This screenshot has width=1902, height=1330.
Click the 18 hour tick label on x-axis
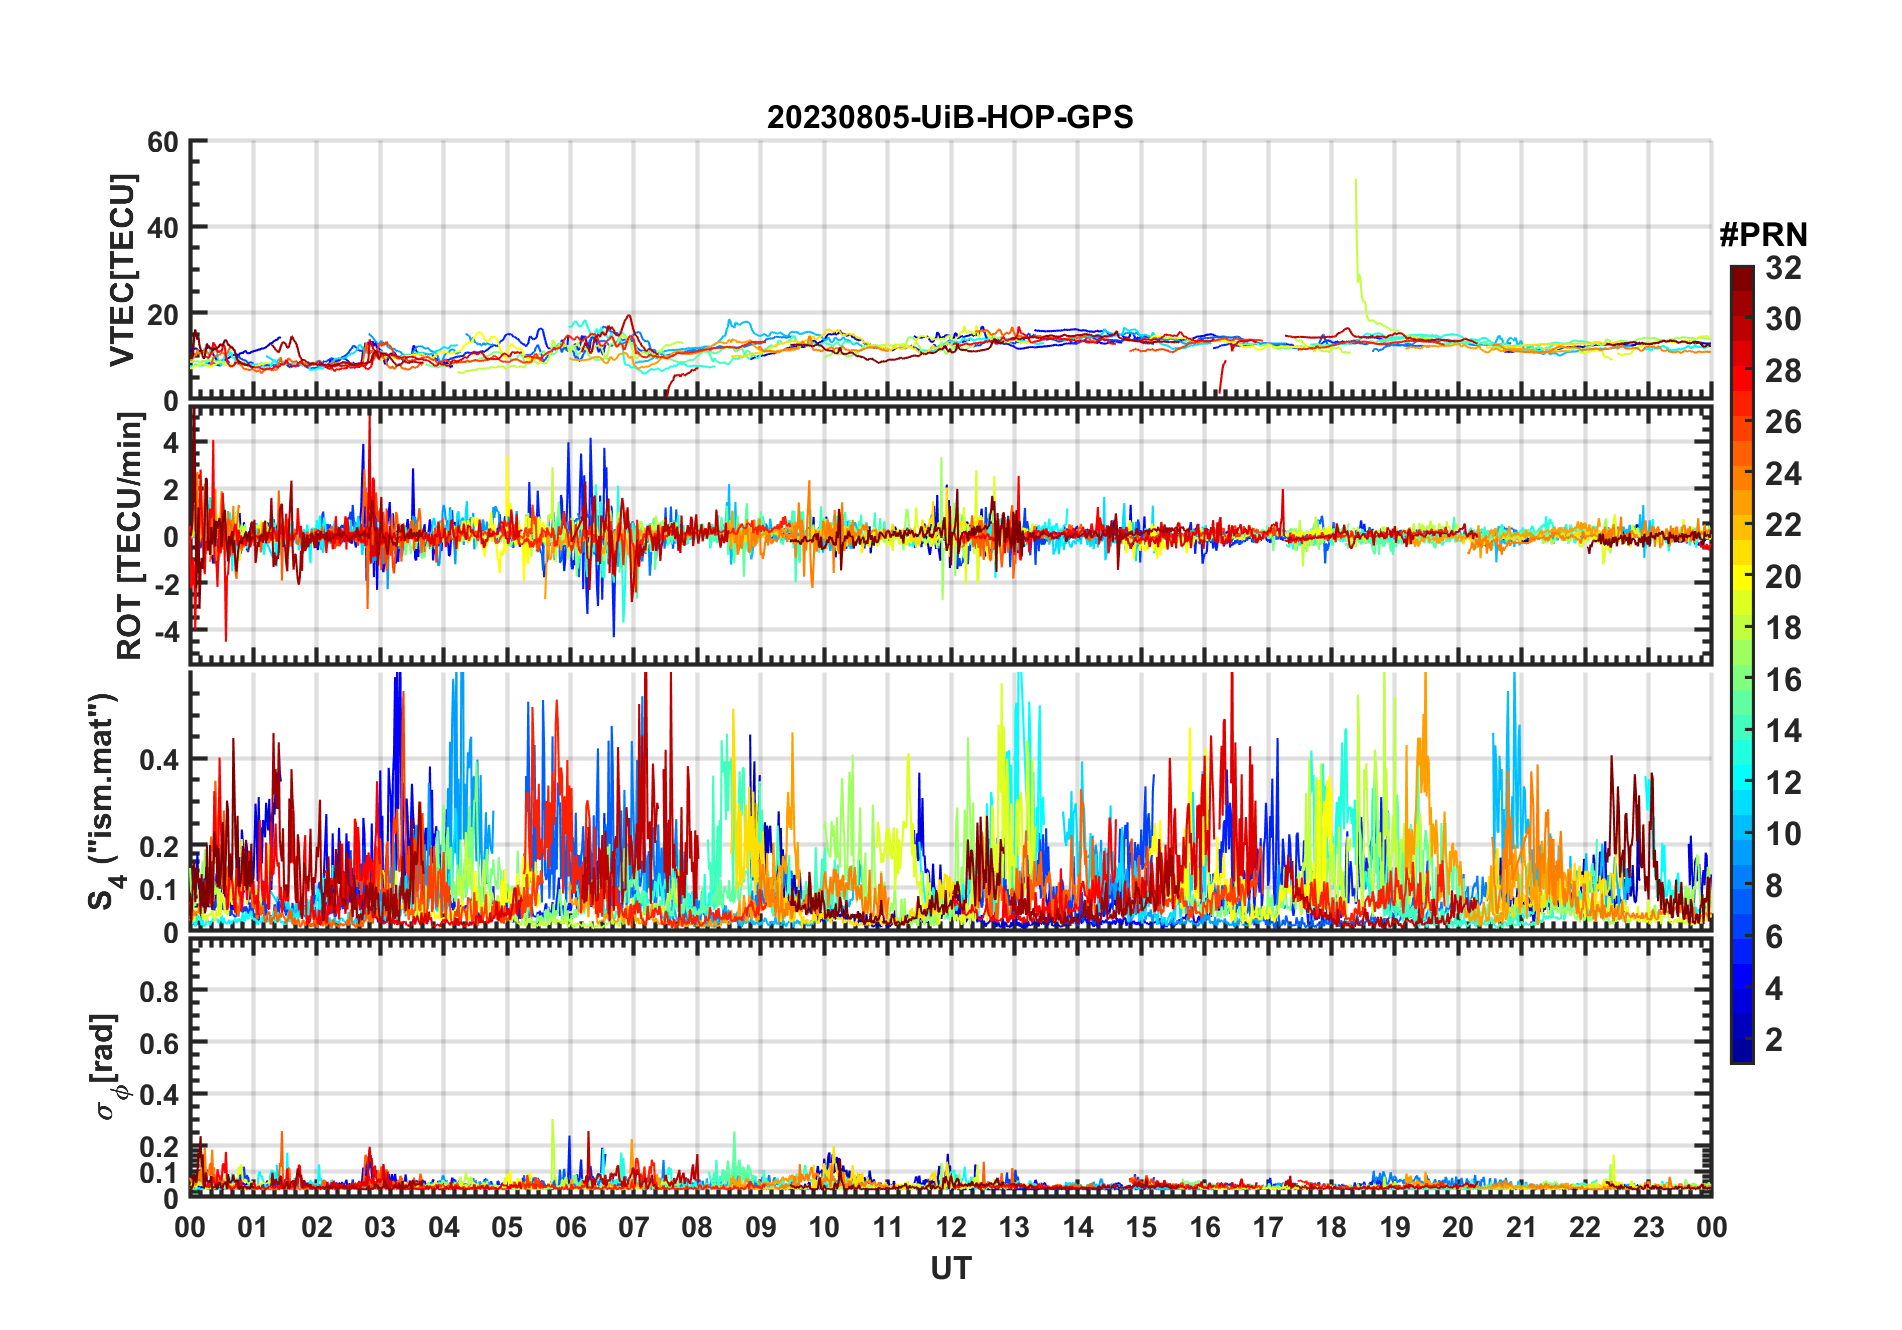point(1330,1228)
